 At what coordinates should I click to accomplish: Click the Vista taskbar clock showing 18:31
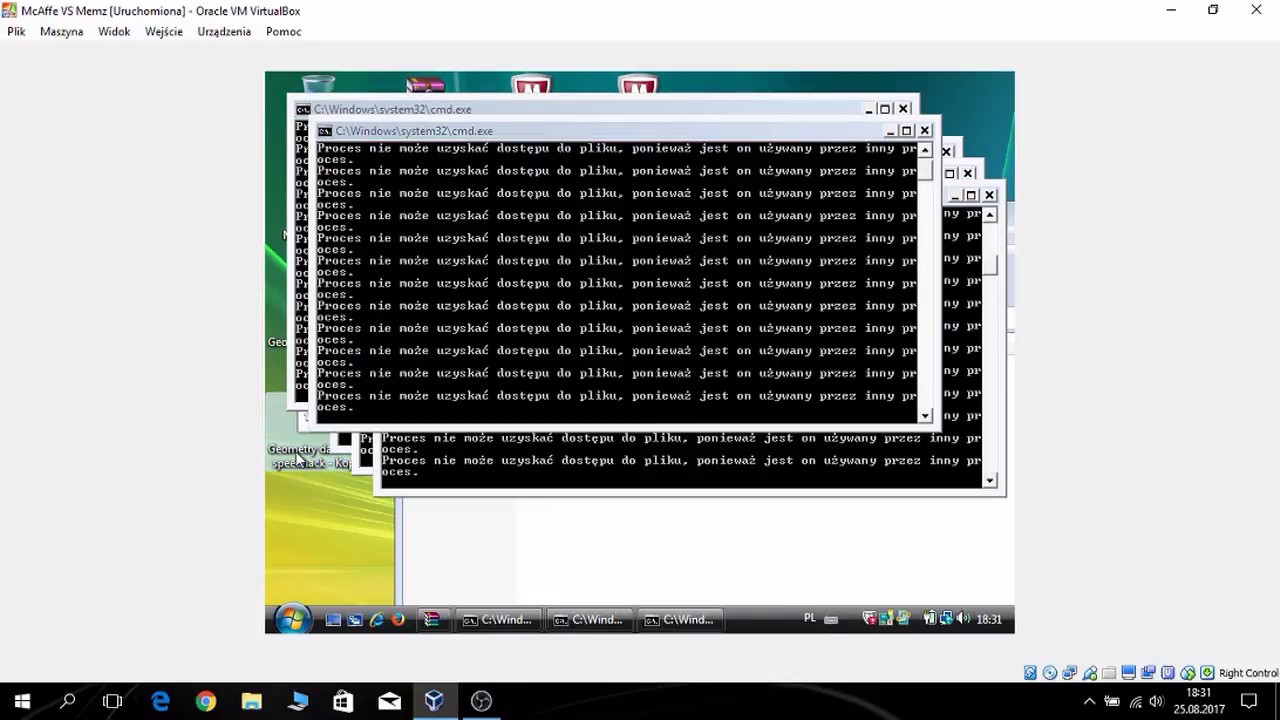click(x=989, y=620)
